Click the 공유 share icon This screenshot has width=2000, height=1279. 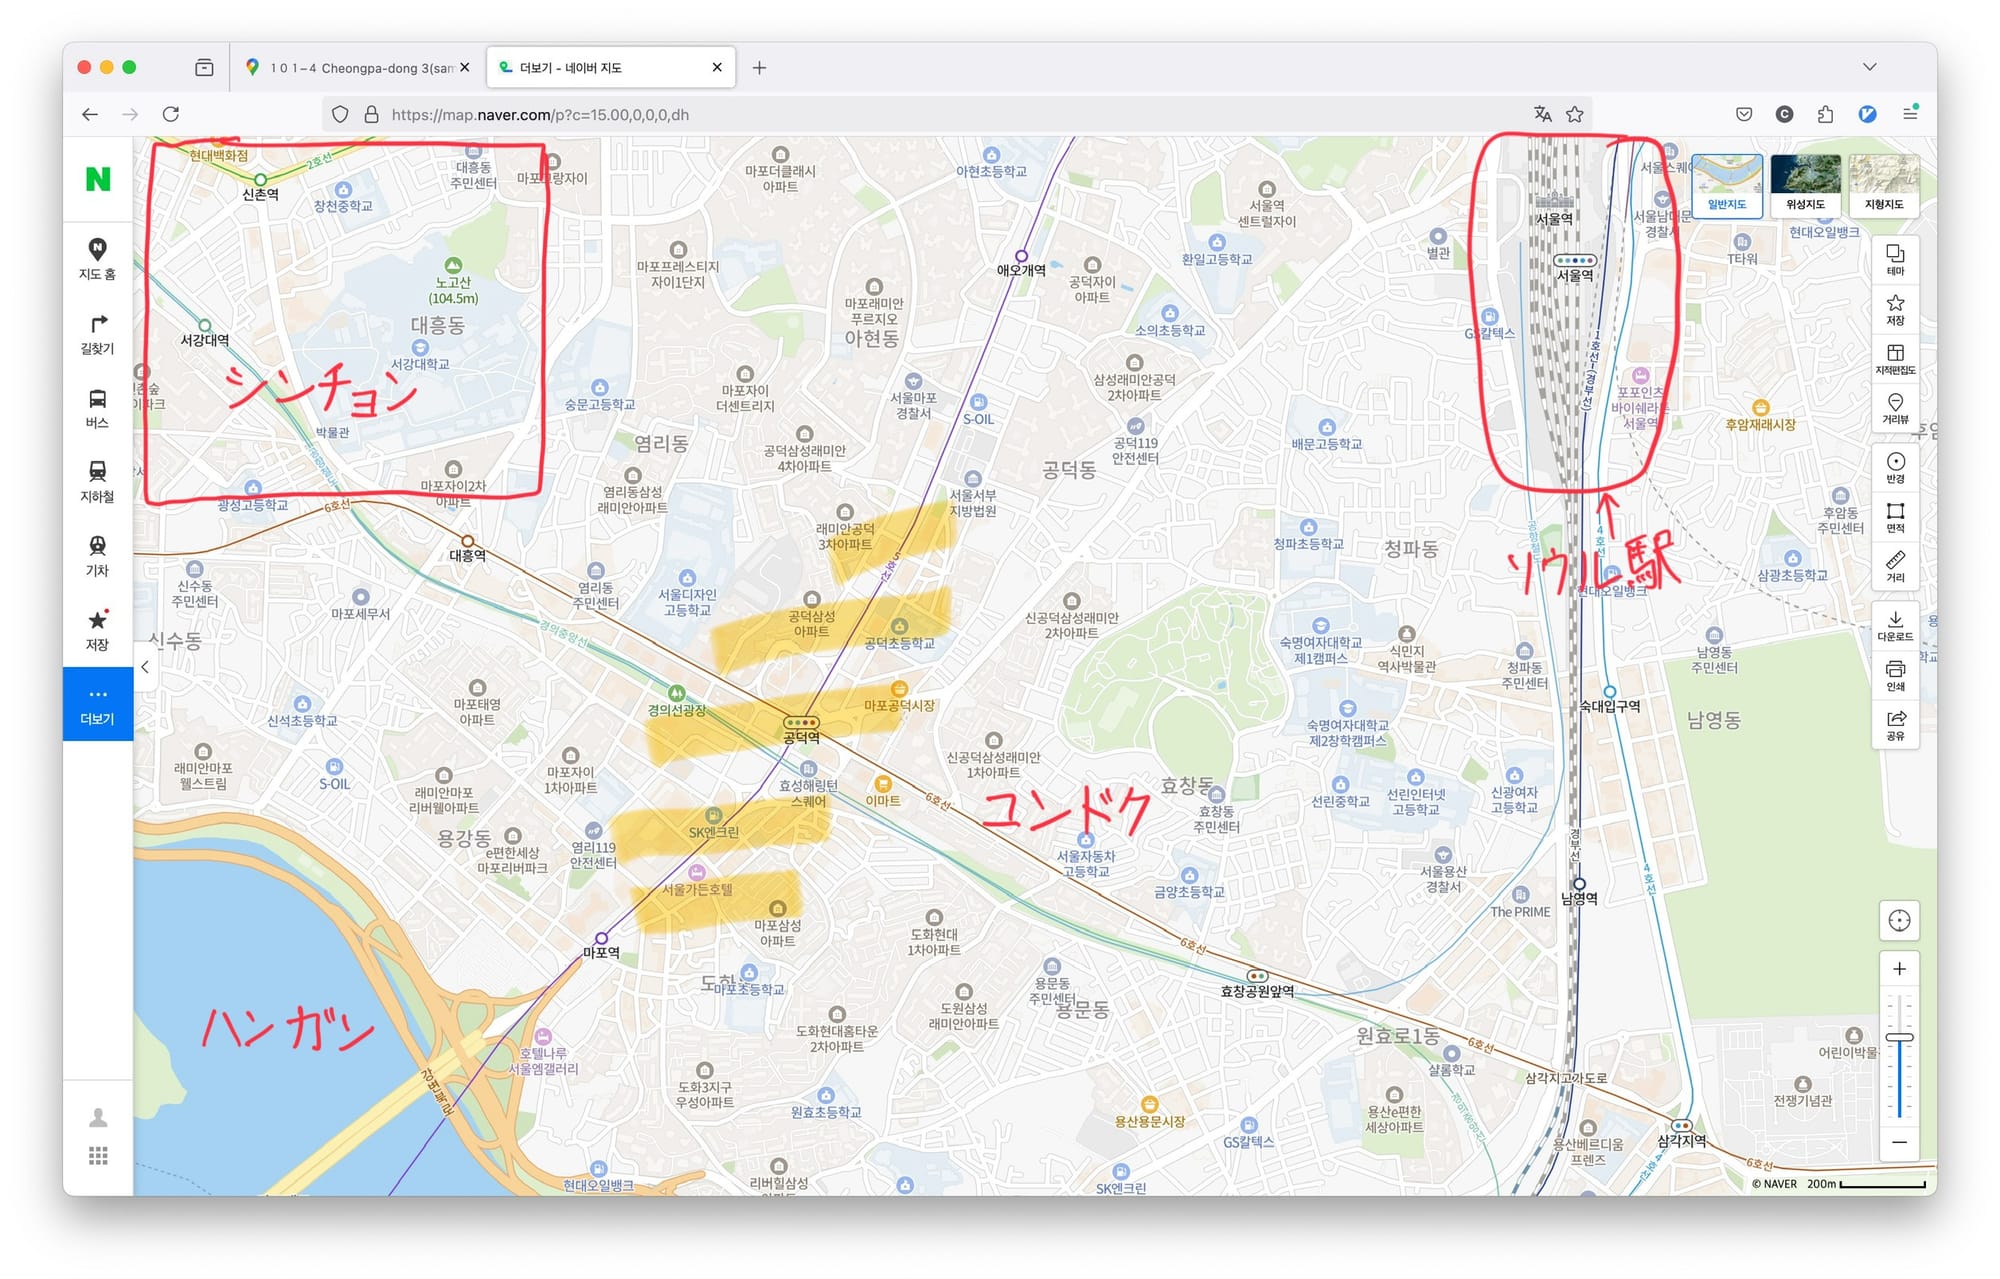(x=1895, y=724)
